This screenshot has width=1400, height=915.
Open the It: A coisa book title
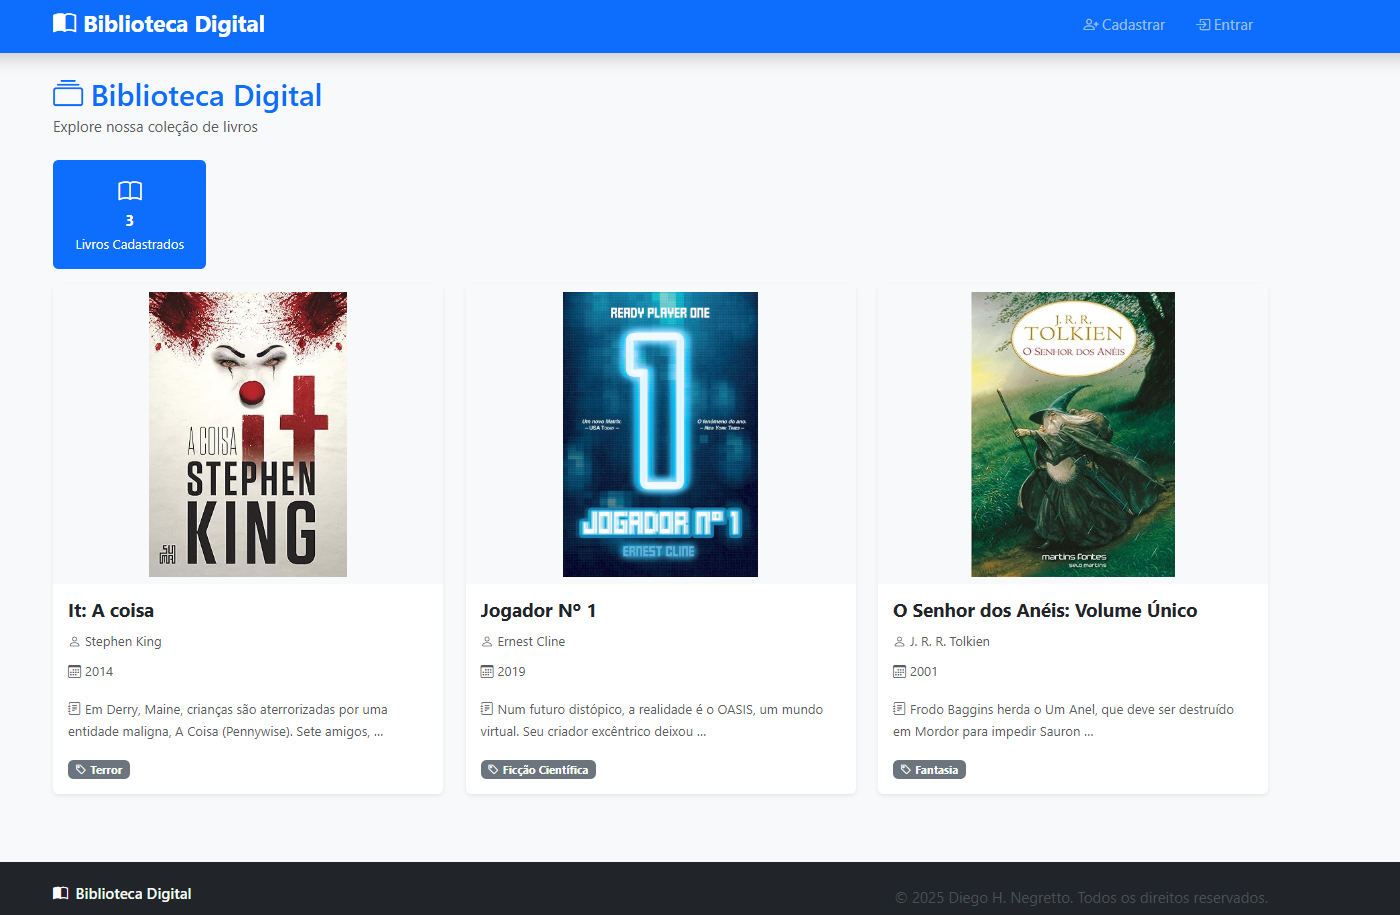(x=111, y=611)
